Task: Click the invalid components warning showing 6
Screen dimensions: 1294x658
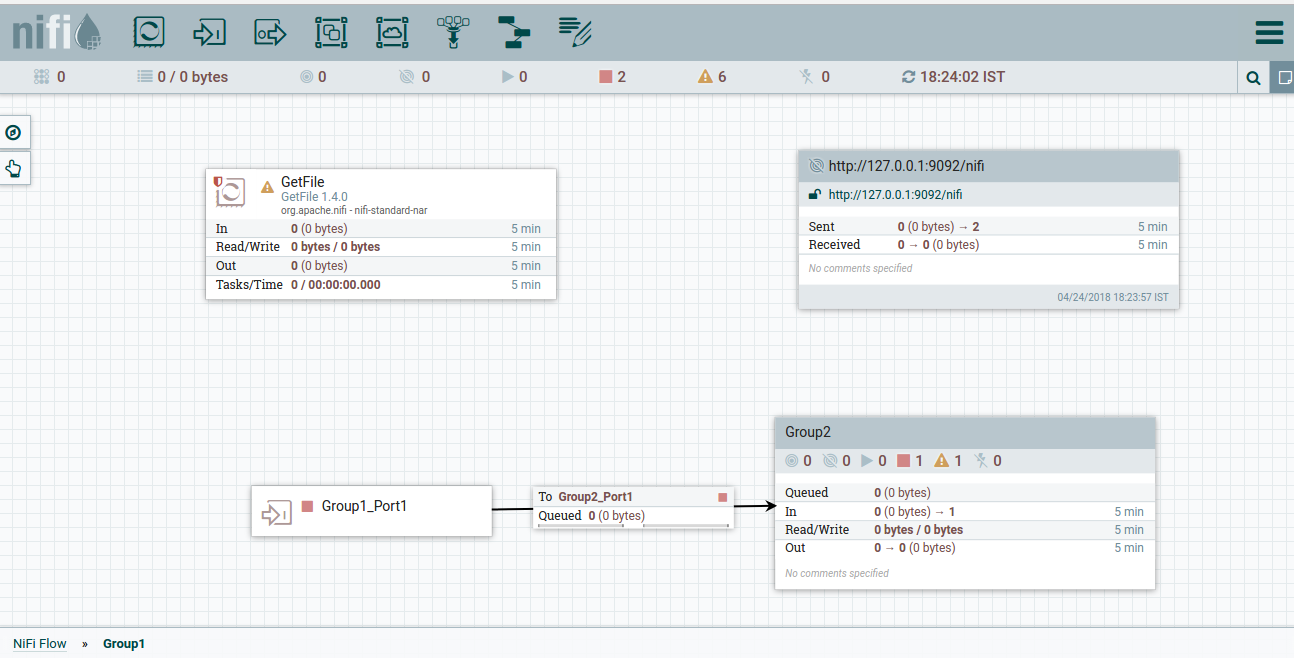Action: 703,76
